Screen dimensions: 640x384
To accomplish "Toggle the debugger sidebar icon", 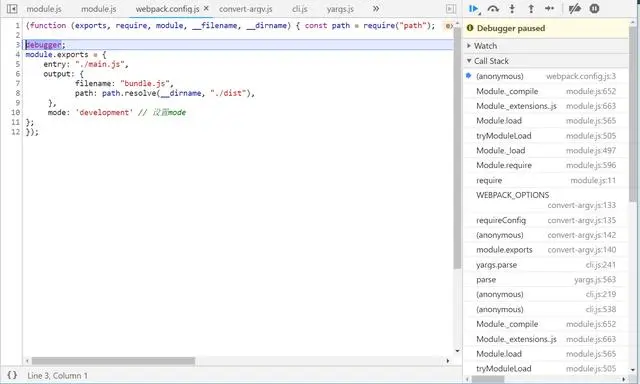I will [x=451, y=9].
